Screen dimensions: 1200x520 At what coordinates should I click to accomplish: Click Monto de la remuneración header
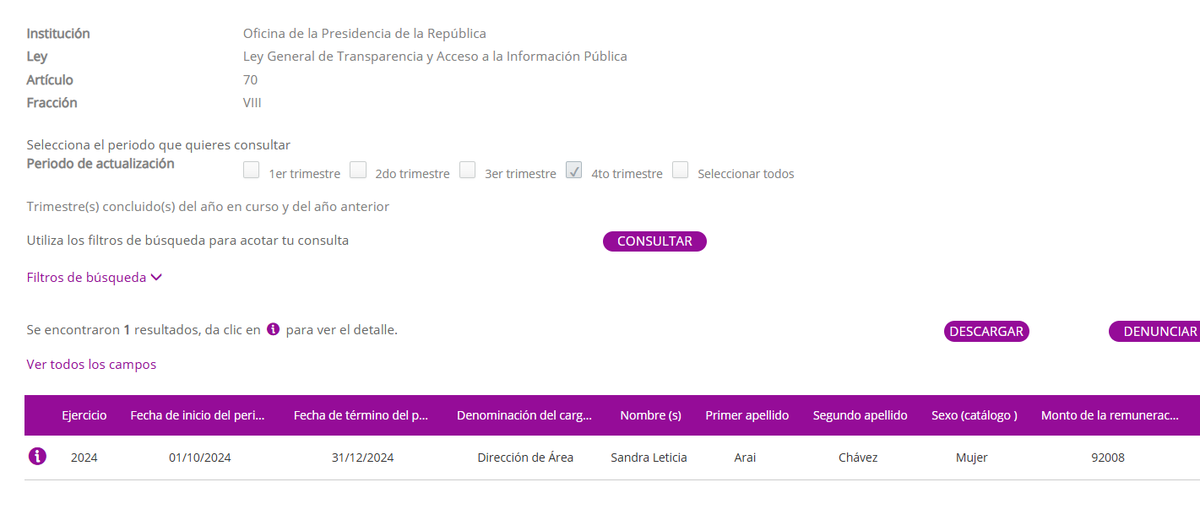click(x=1110, y=415)
